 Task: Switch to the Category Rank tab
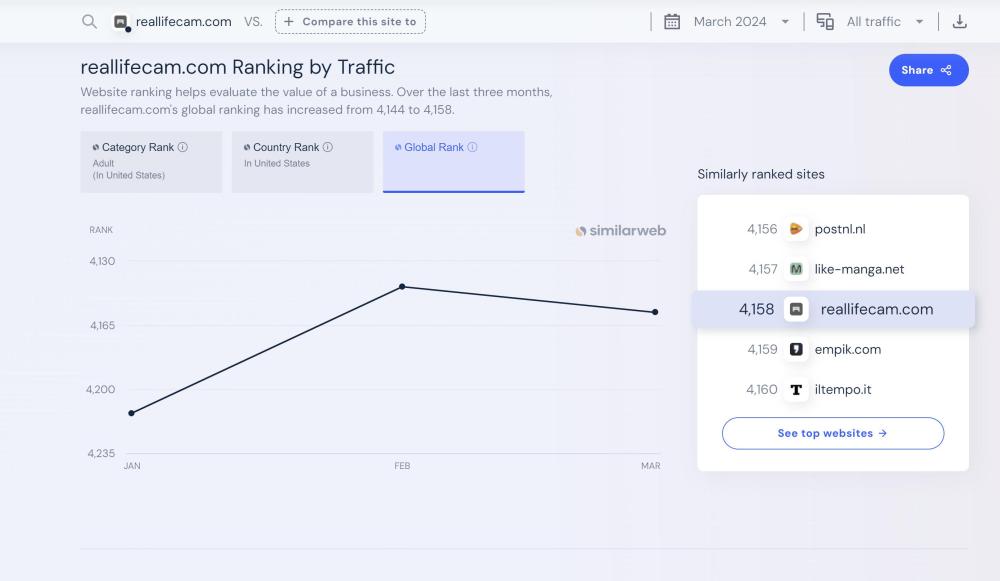151,161
